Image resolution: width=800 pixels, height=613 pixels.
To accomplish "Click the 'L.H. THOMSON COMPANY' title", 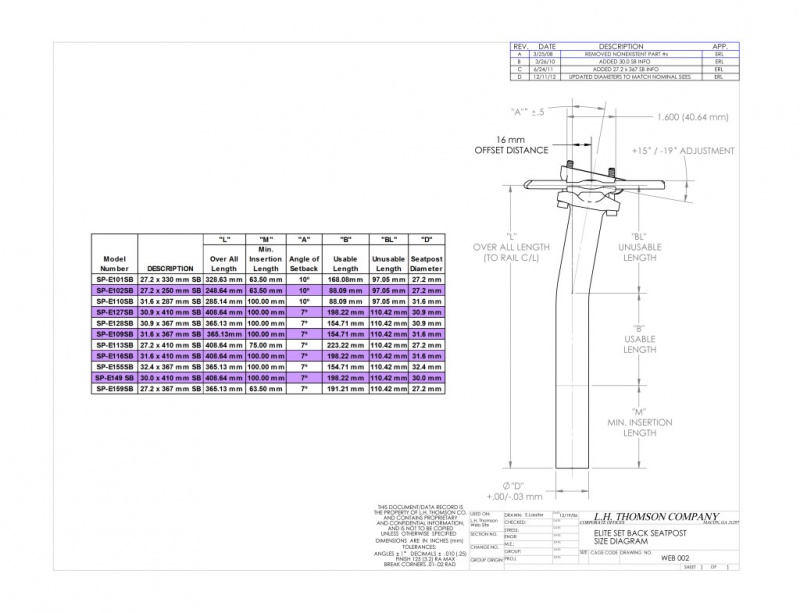I will click(656, 517).
